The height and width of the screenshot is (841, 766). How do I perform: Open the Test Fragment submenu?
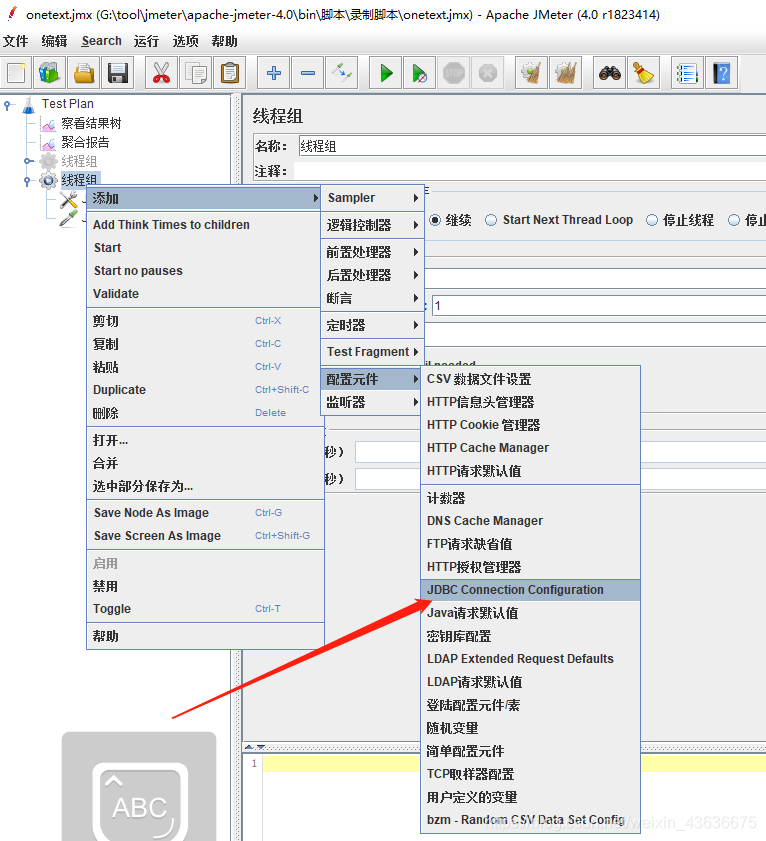pyautogui.click(x=372, y=352)
